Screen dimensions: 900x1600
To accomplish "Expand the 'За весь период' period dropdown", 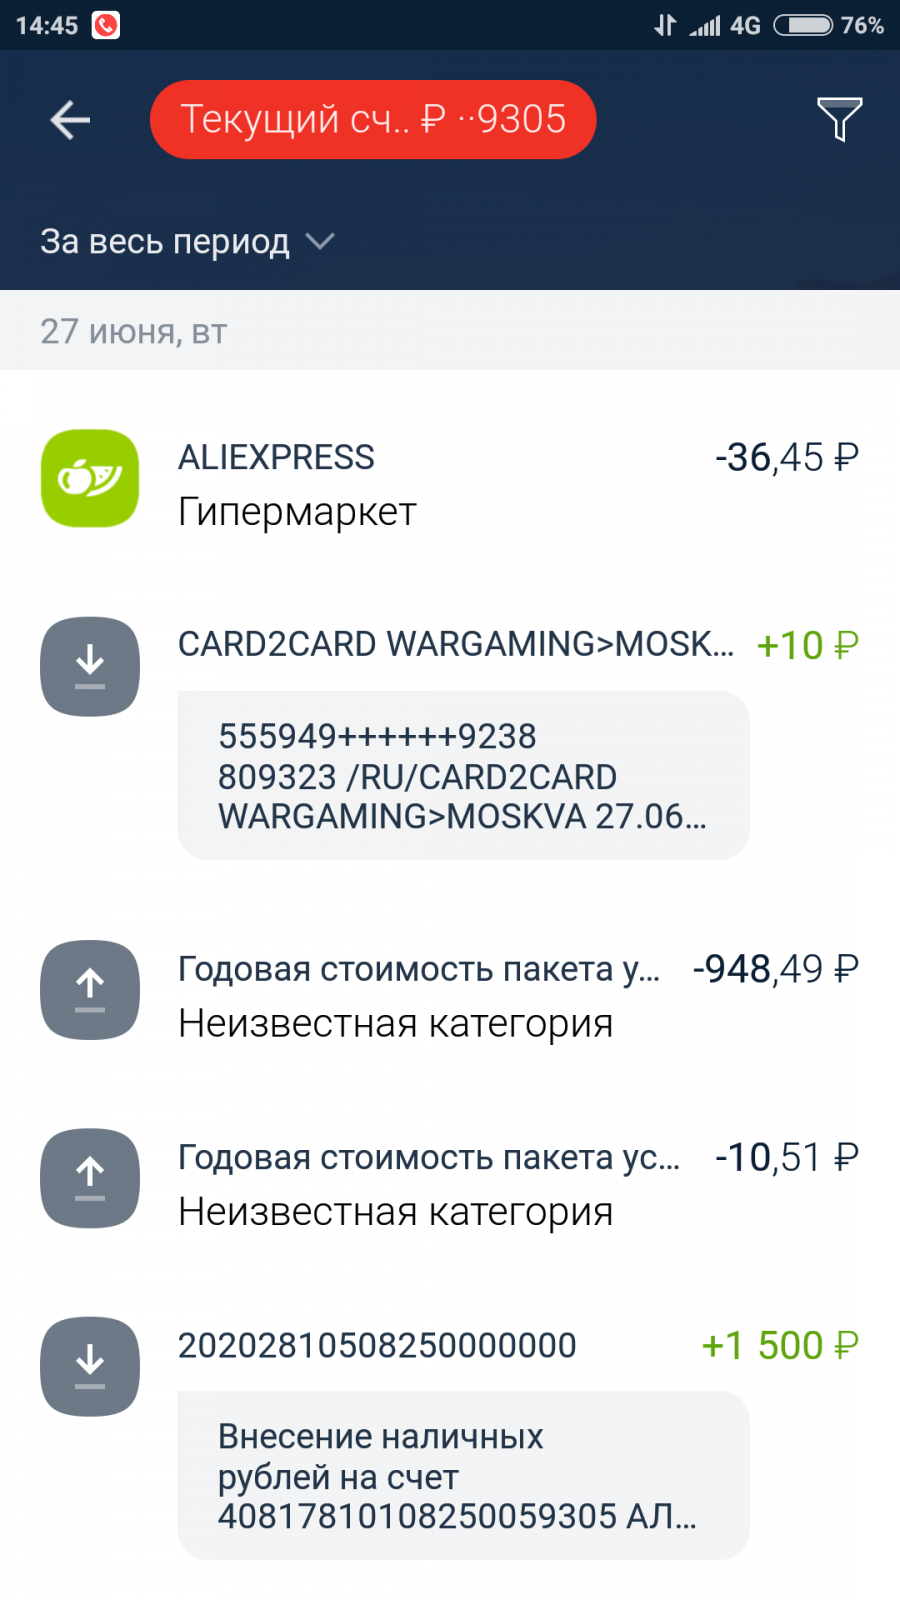I will click(x=165, y=242).
